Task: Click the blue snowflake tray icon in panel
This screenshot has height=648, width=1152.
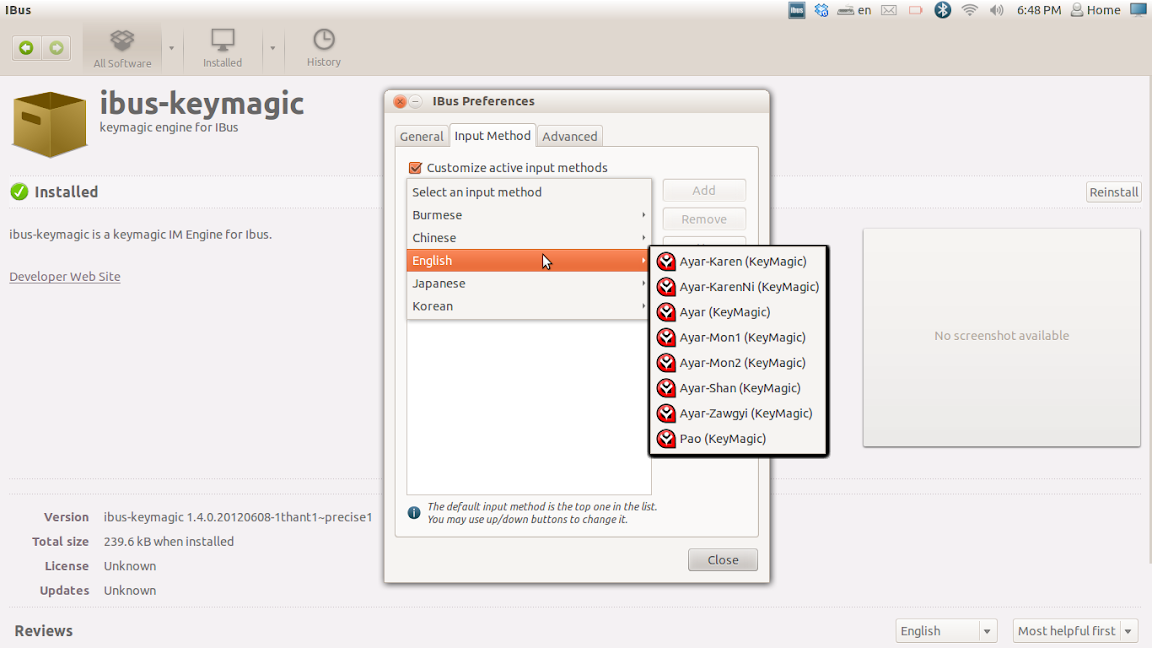Action: 821,10
